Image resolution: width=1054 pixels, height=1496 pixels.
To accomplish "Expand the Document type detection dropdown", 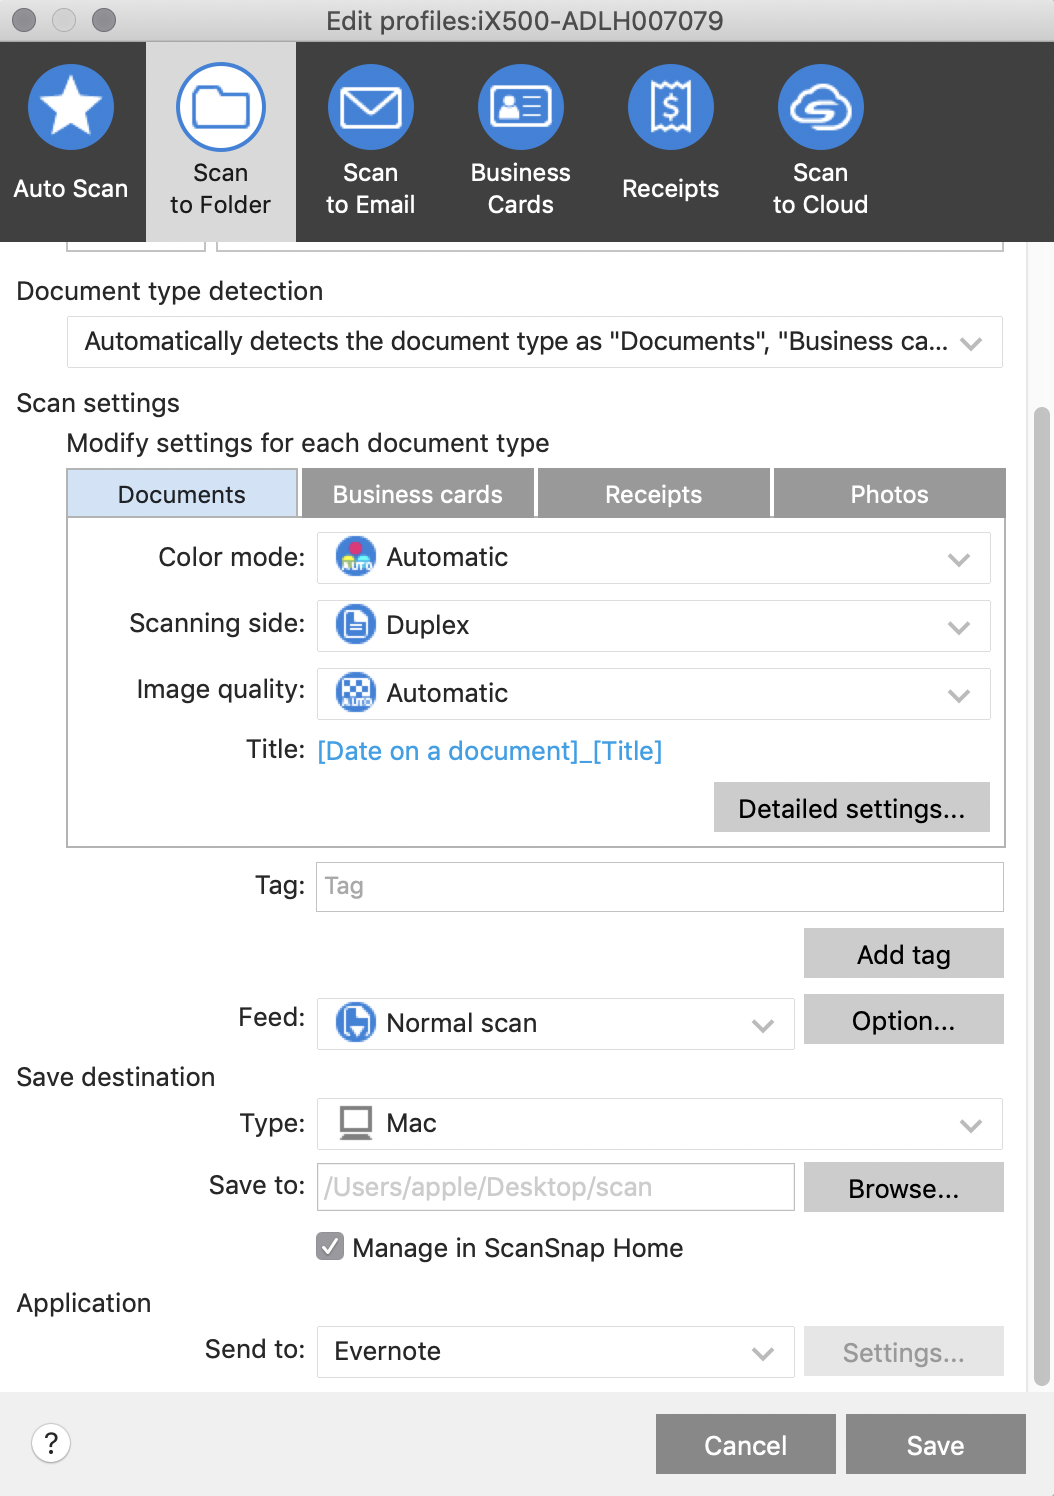I will (x=535, y=342).
